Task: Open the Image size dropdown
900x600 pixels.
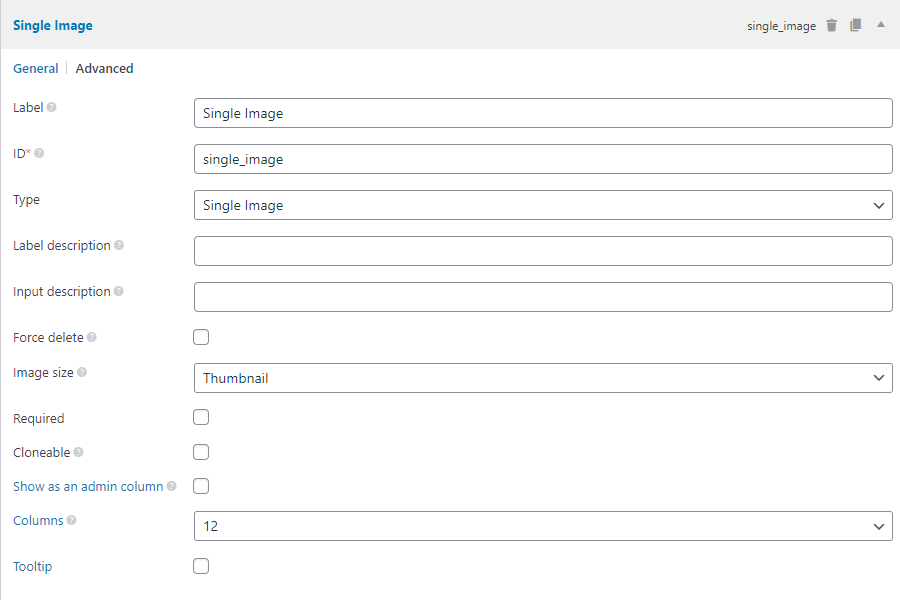Action: 542,378
